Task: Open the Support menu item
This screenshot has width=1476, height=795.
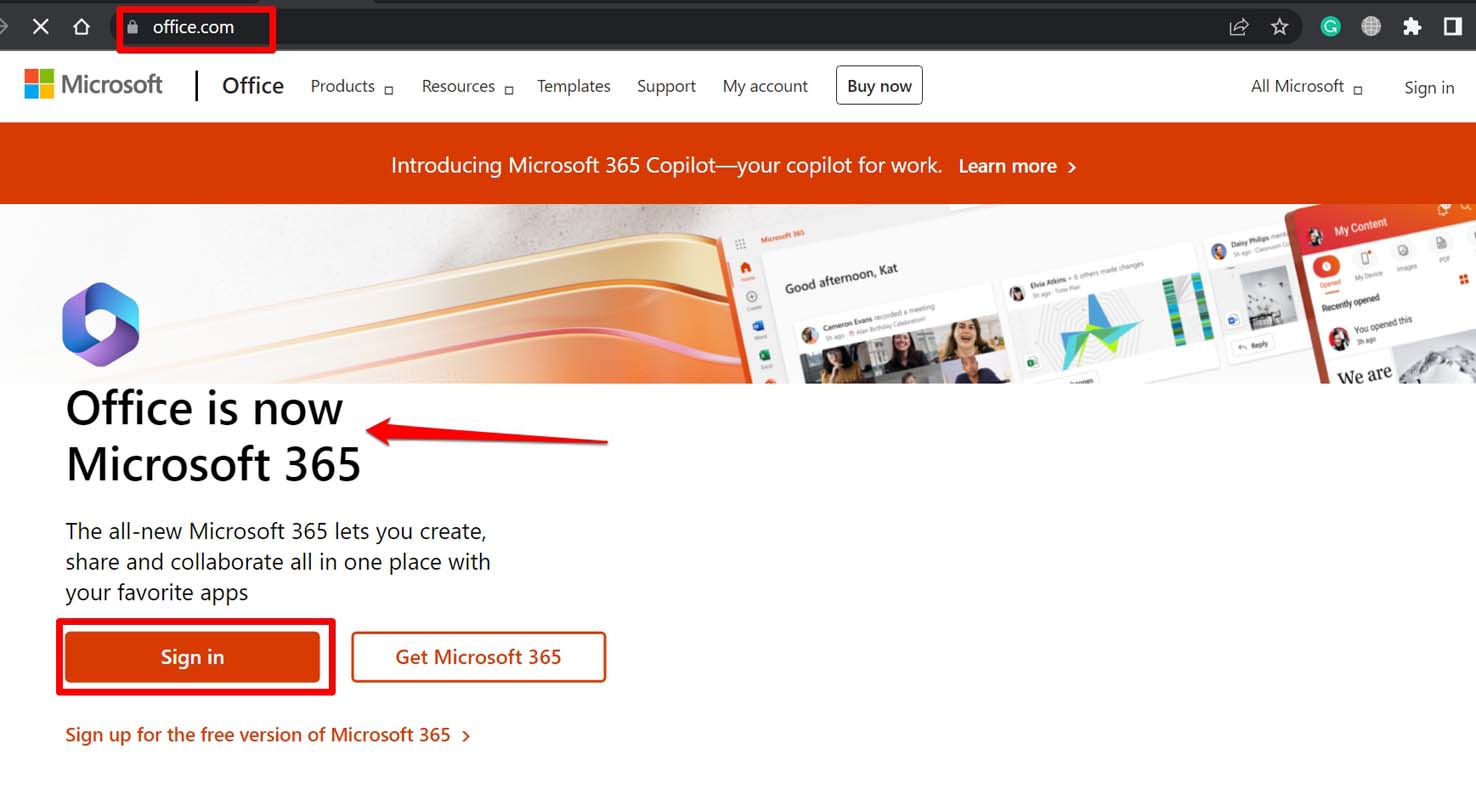Action: pyautogui.click(x=666, y=86)
